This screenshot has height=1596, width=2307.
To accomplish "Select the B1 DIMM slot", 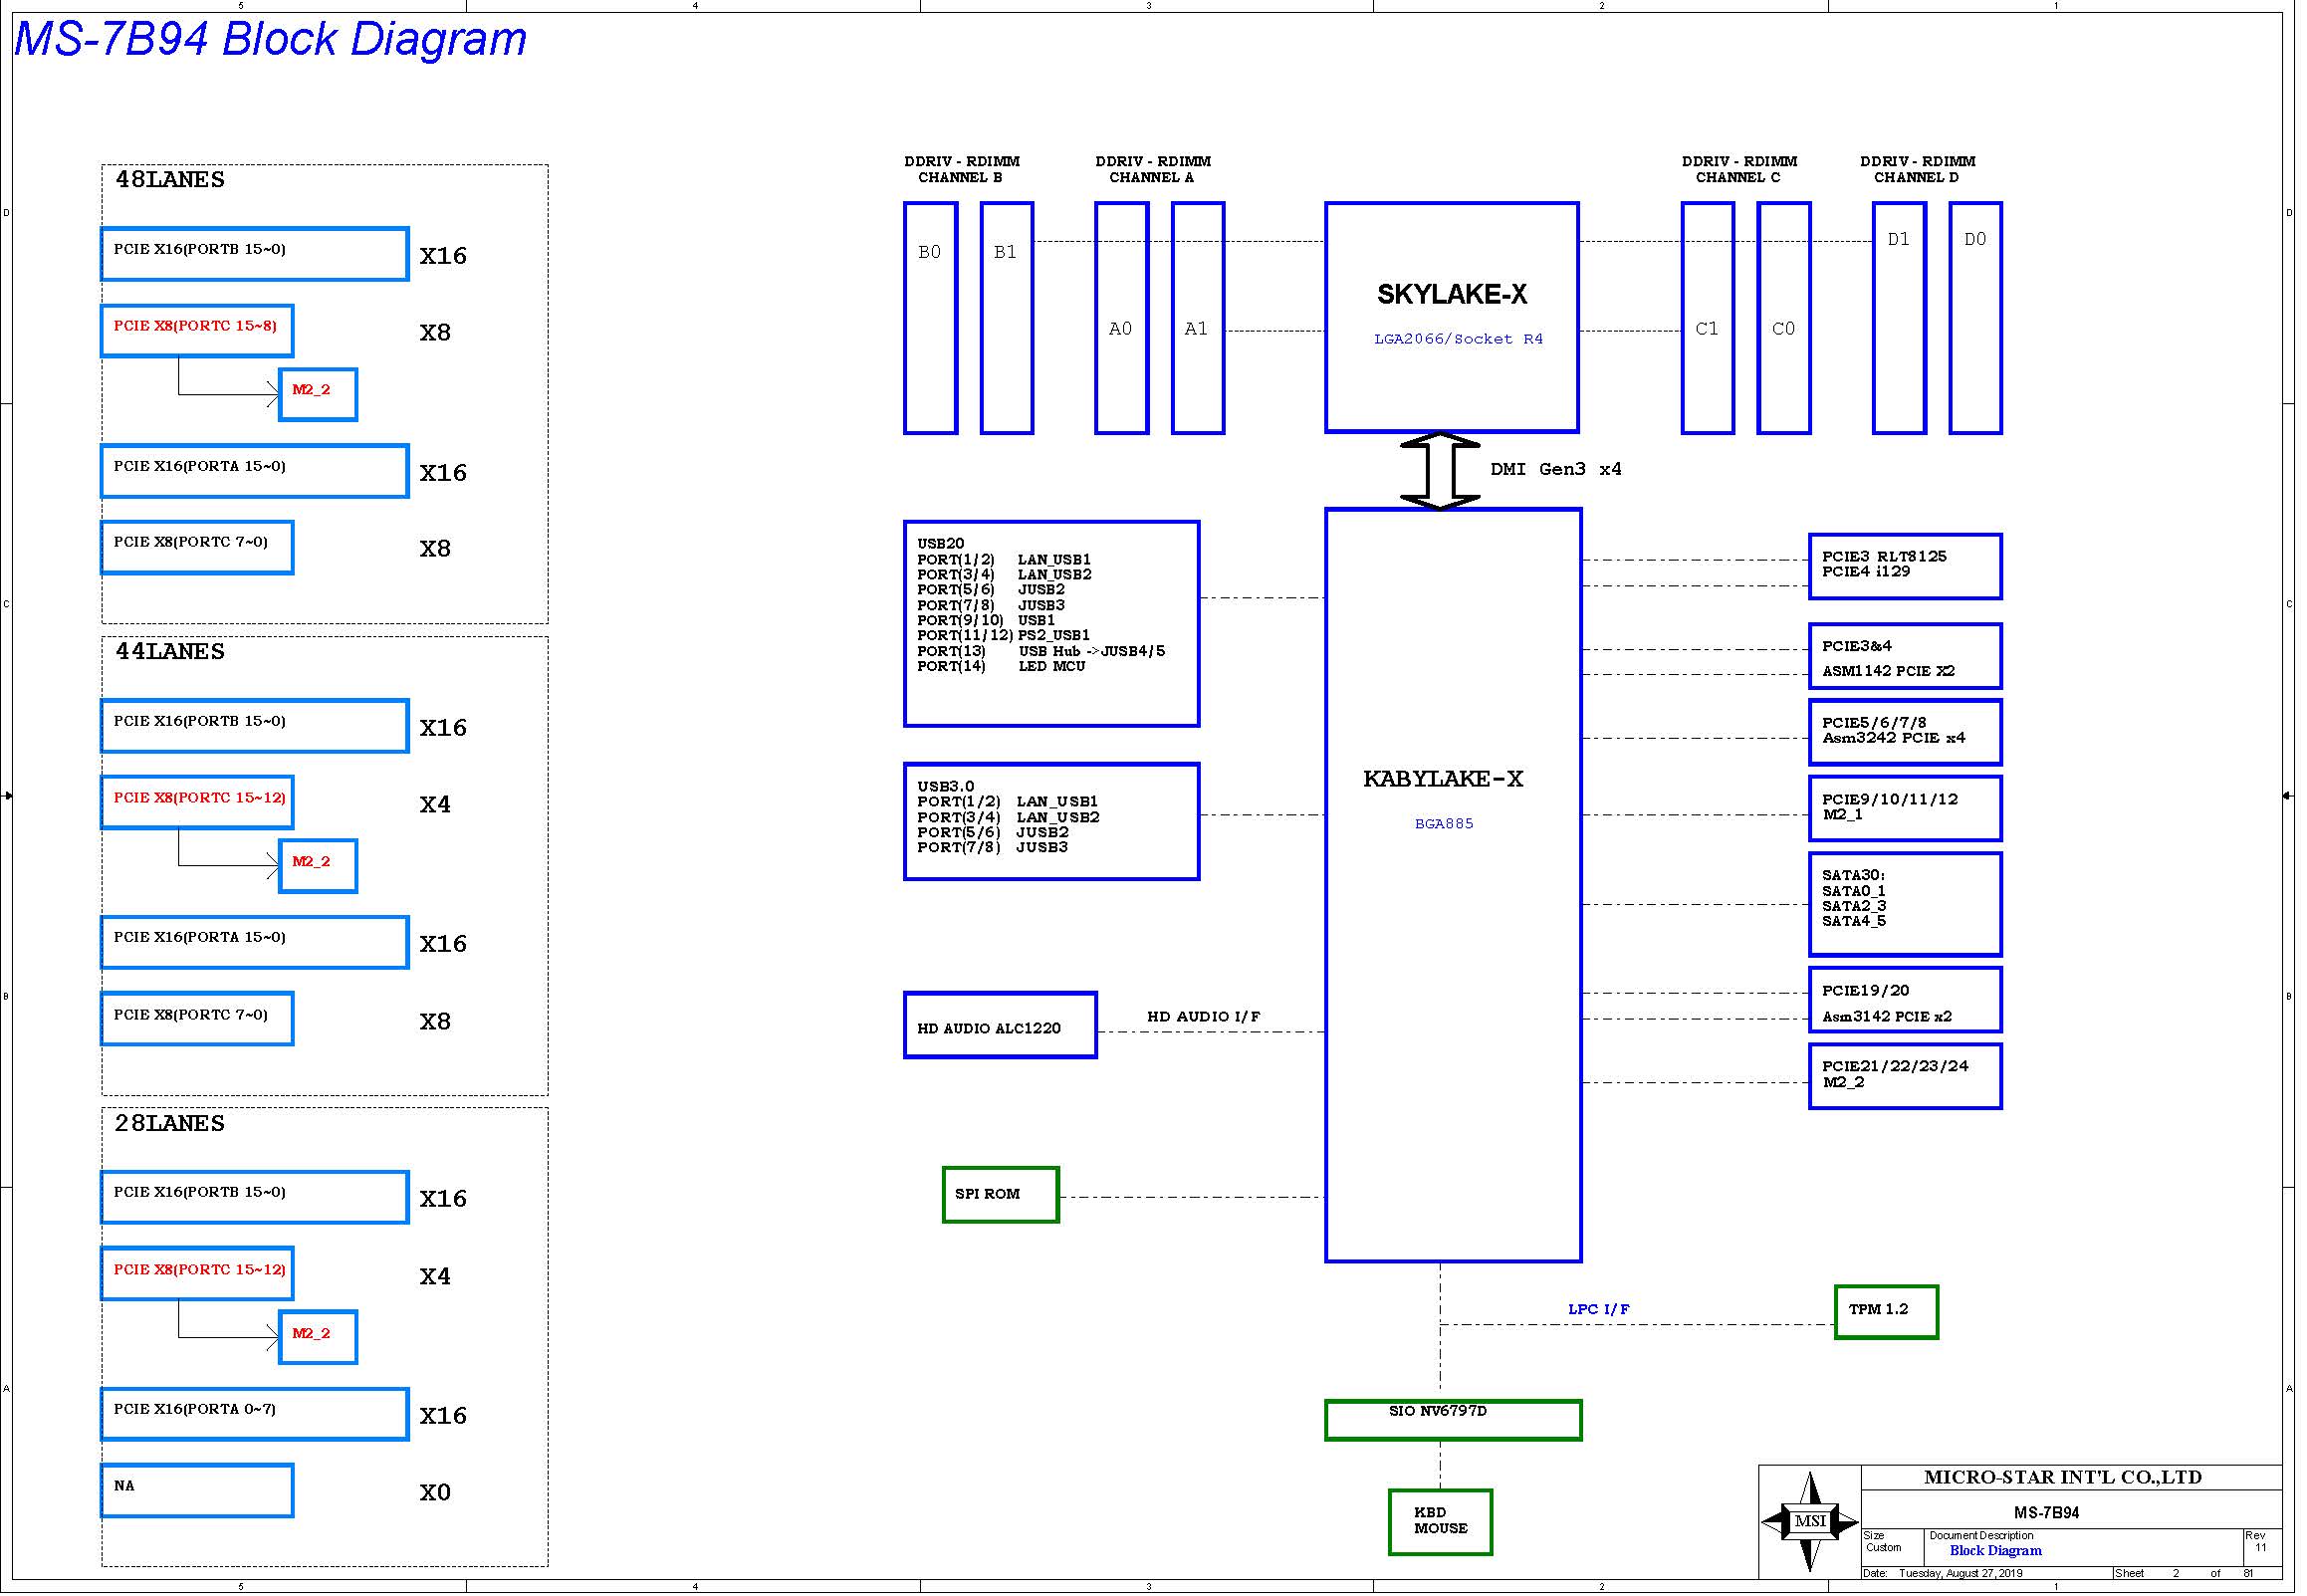I will (1007, 318).
